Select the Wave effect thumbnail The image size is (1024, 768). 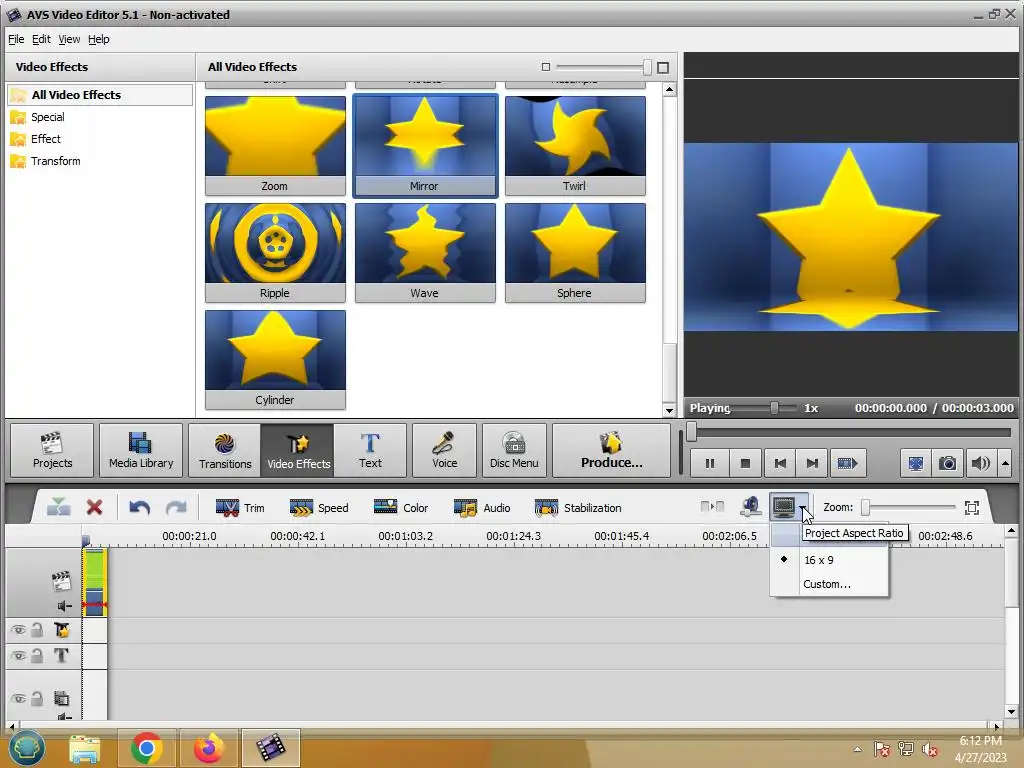[424, 252]
